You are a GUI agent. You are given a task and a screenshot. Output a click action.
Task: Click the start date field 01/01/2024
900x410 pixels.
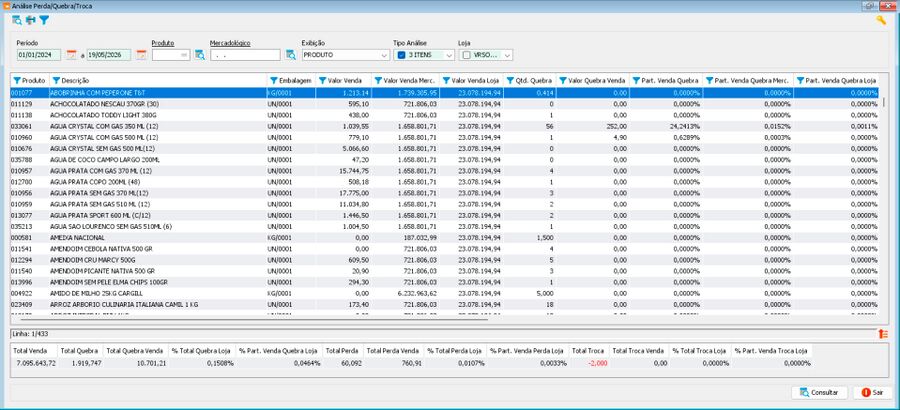click(x=39, y=55)
